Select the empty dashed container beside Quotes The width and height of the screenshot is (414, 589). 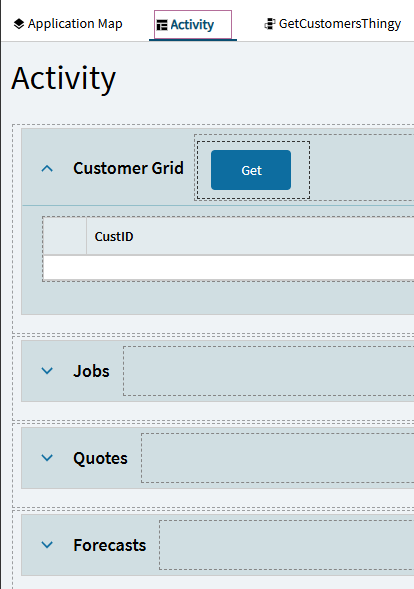click(278, 458)
